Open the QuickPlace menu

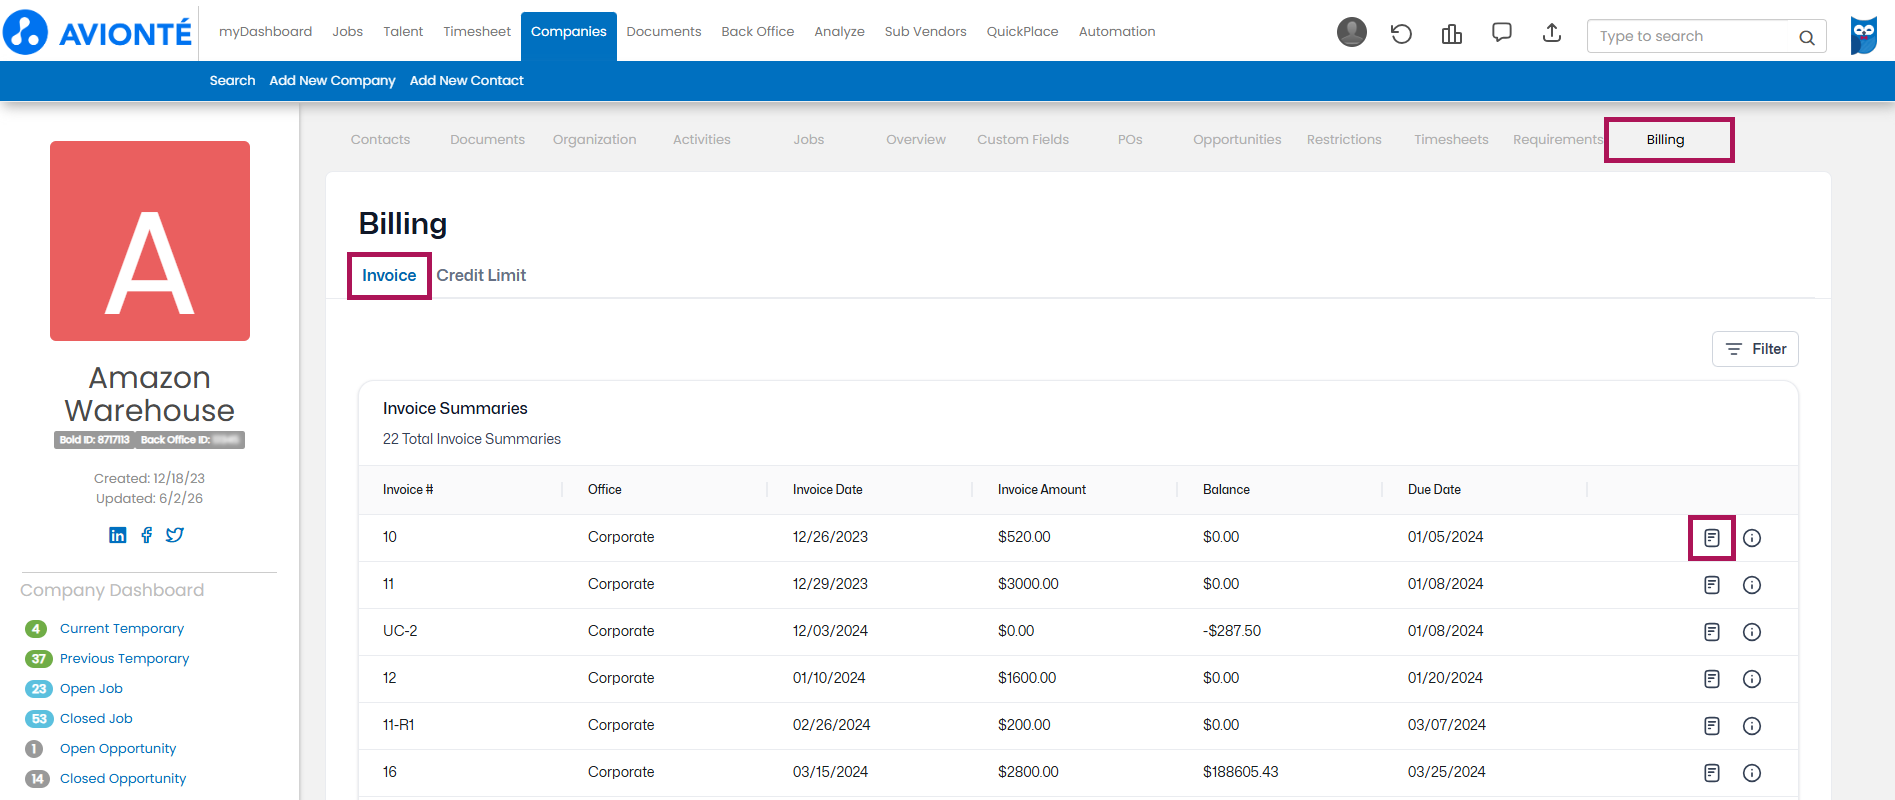point(1023,32)
